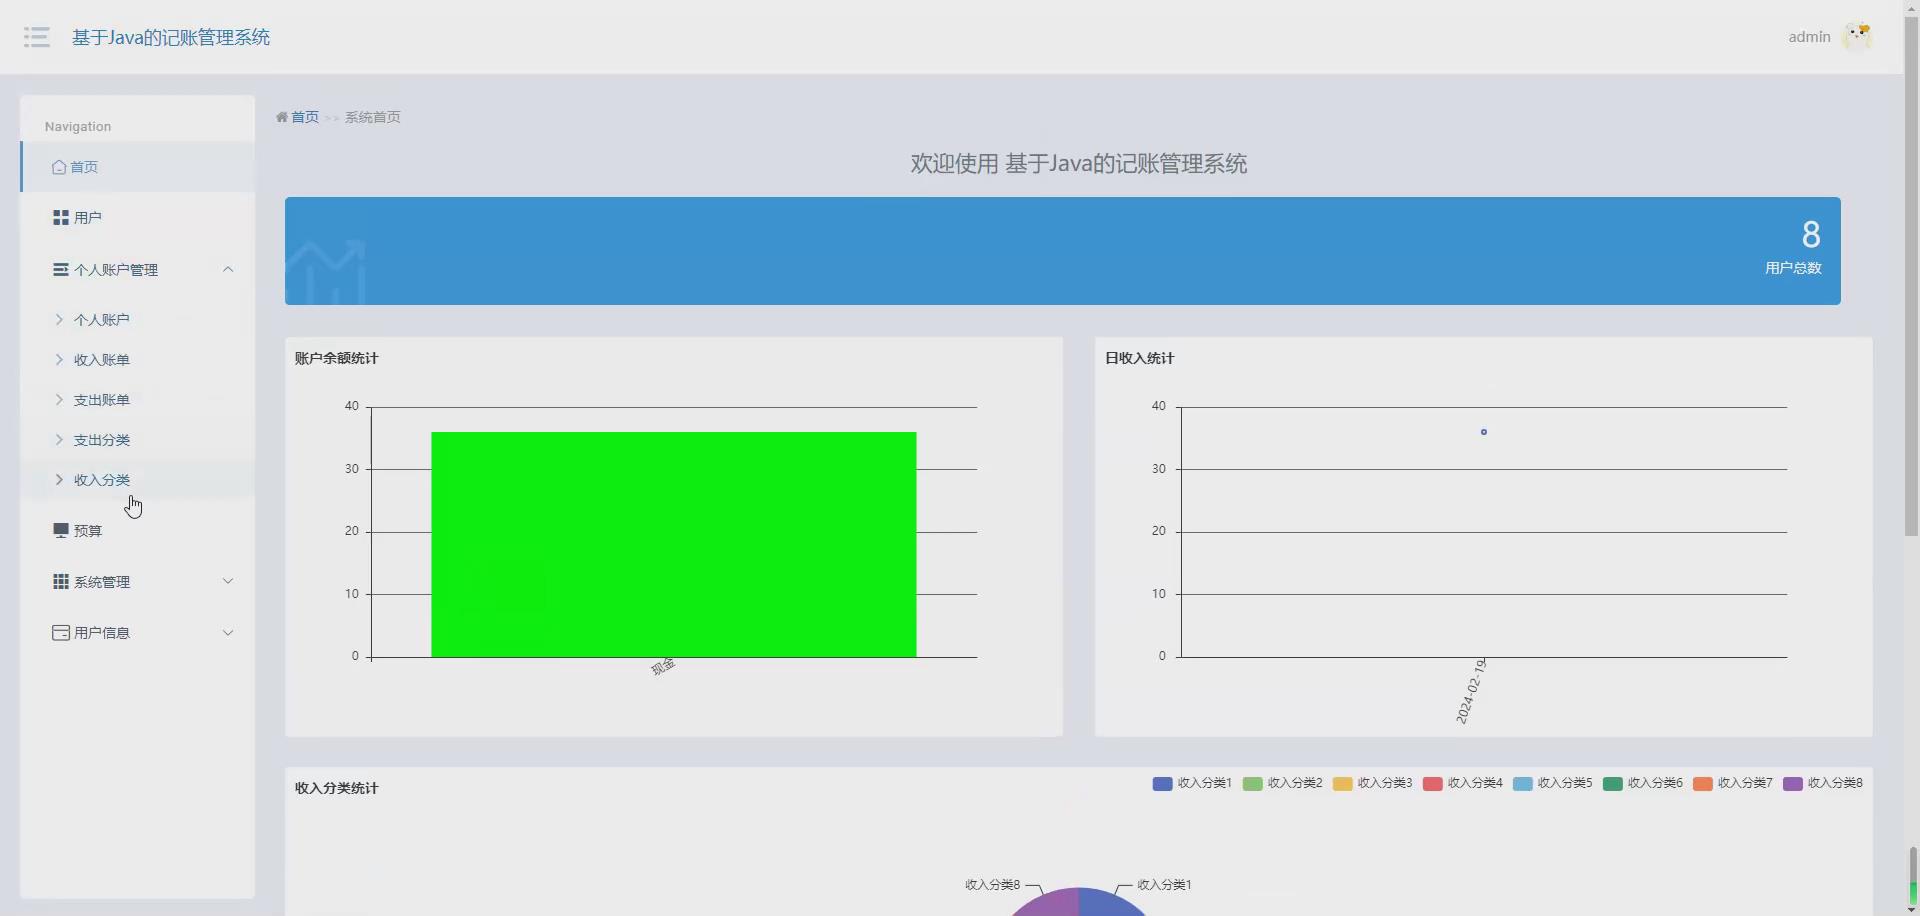Click the home icon in the breadcrumb

tap(281, 117)
